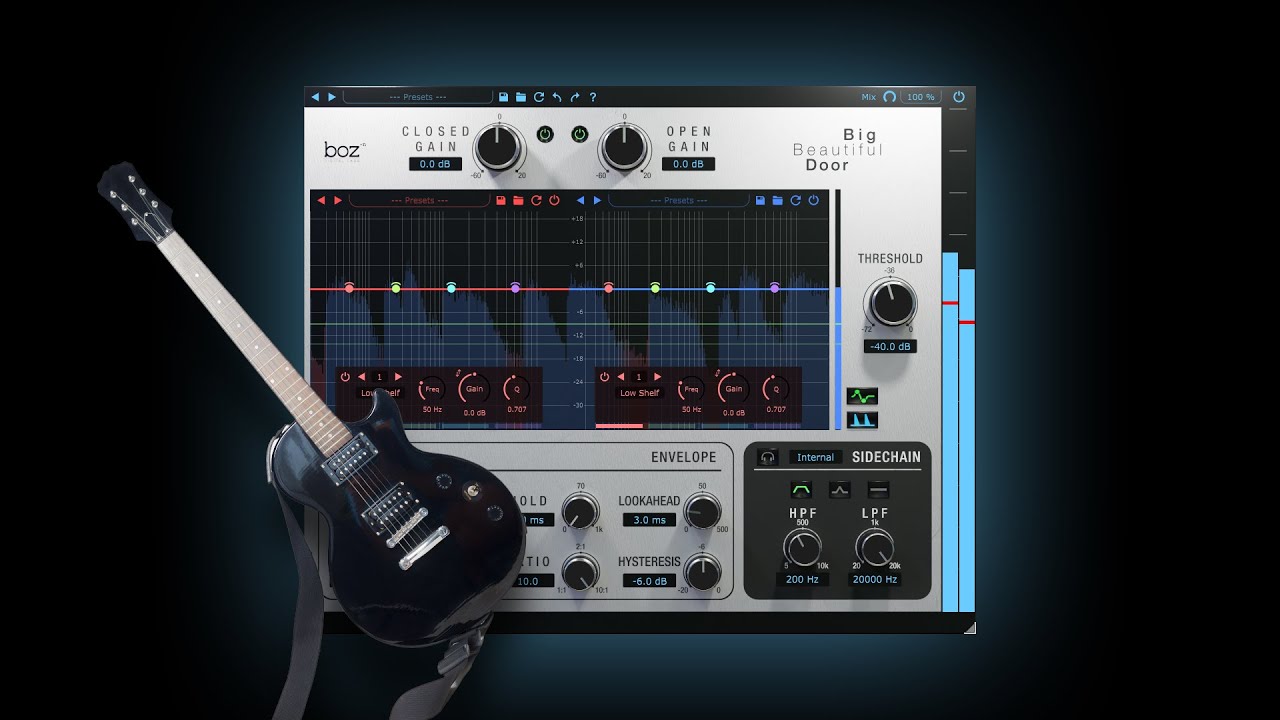Open the Low Shelf filter type dropdown in open EQ
Screen dimensions: 1280x720
(x=640, y=393)
